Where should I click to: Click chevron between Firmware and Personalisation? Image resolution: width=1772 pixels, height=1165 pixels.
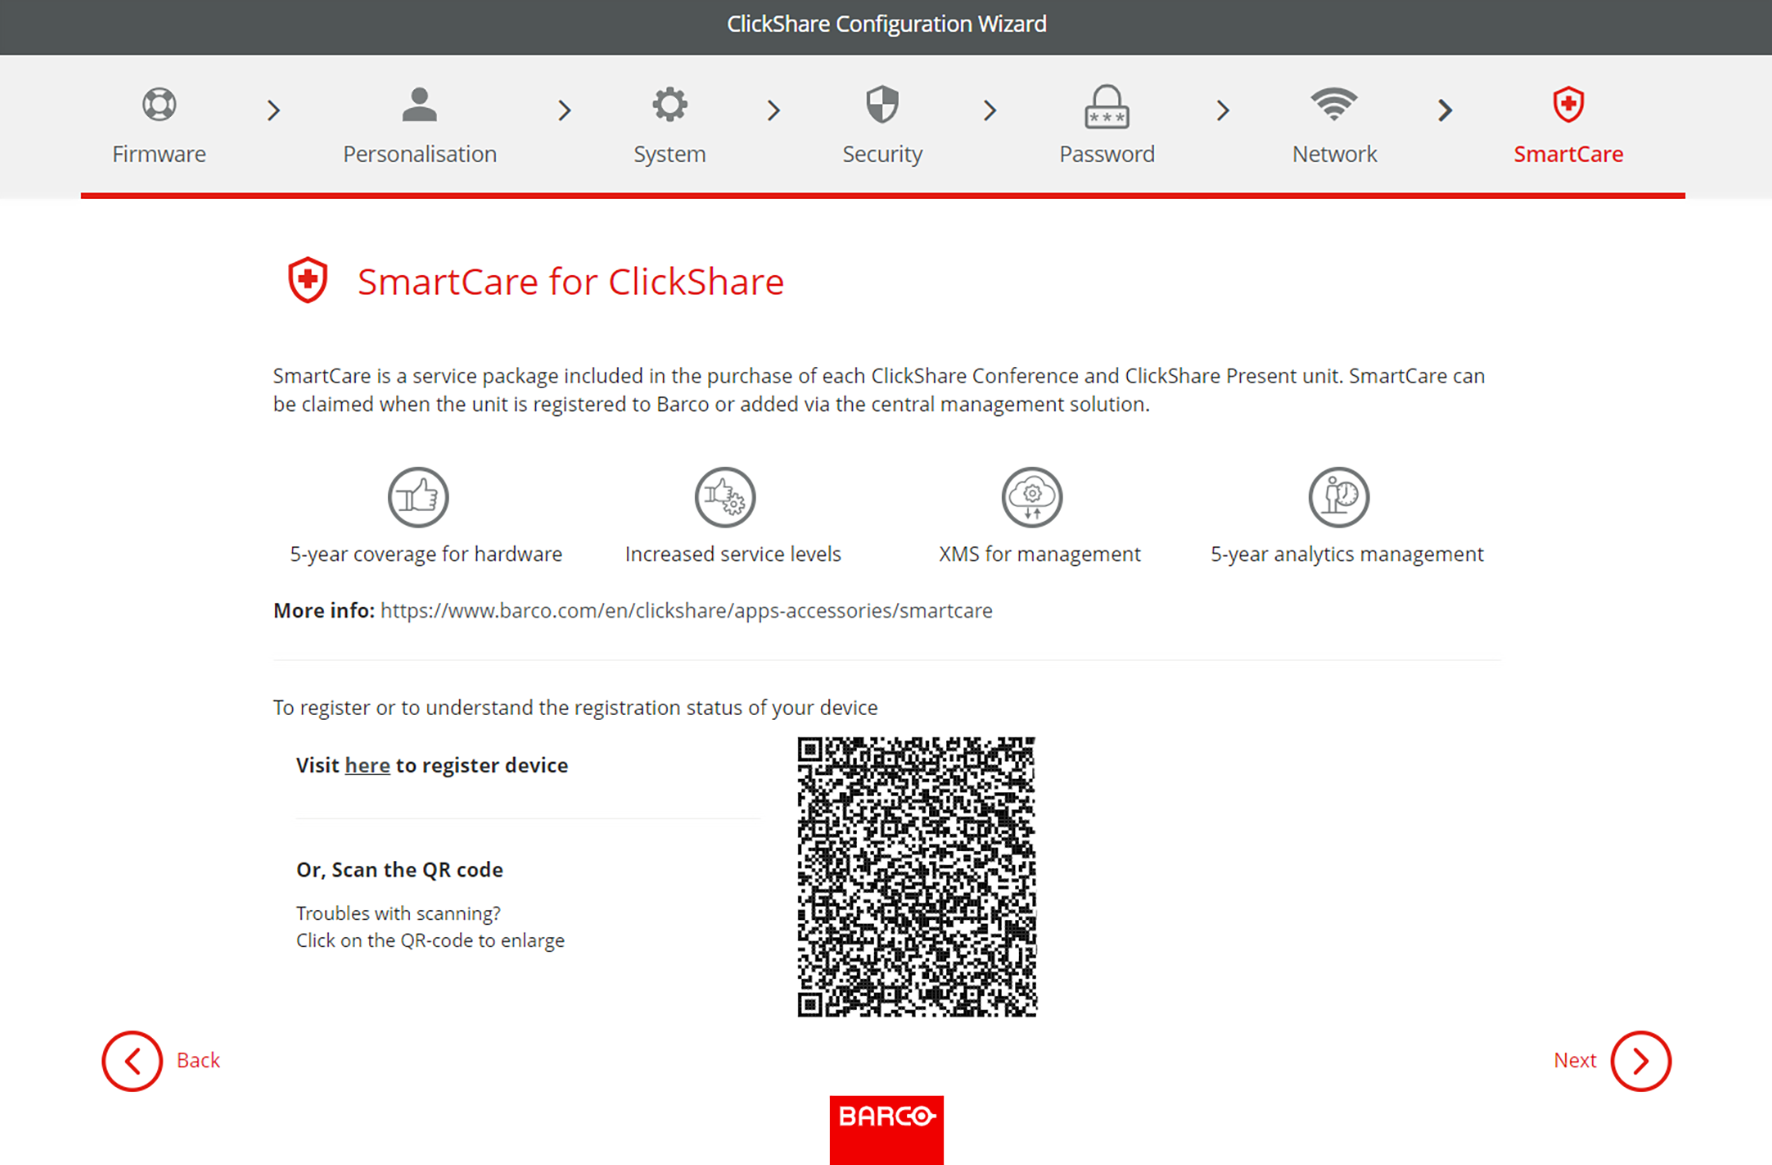click(274, 110)
